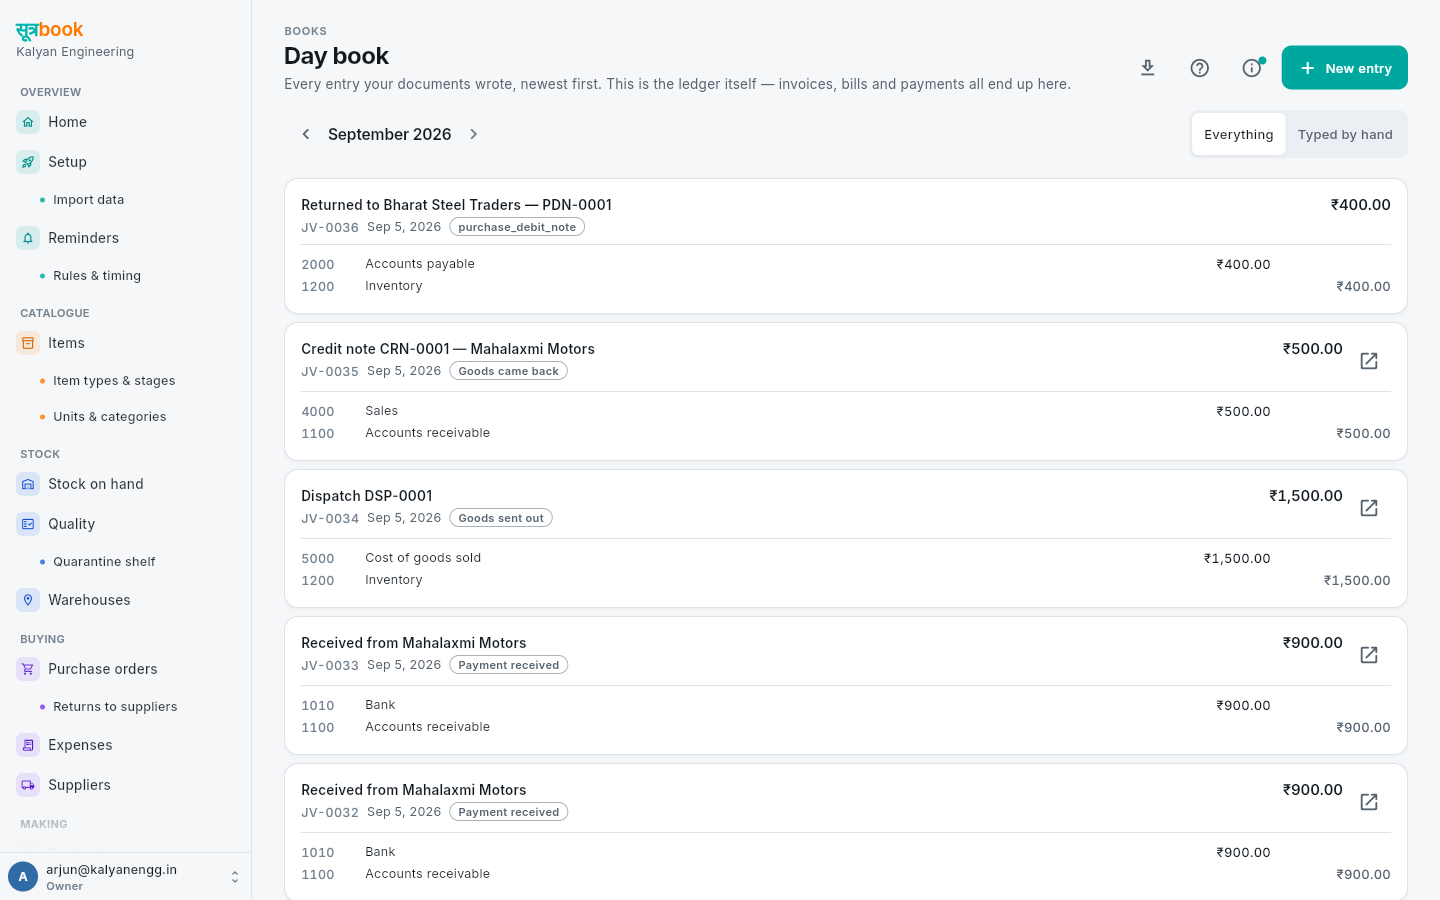Click Kalyan Engineering company name

coord(75,52)
